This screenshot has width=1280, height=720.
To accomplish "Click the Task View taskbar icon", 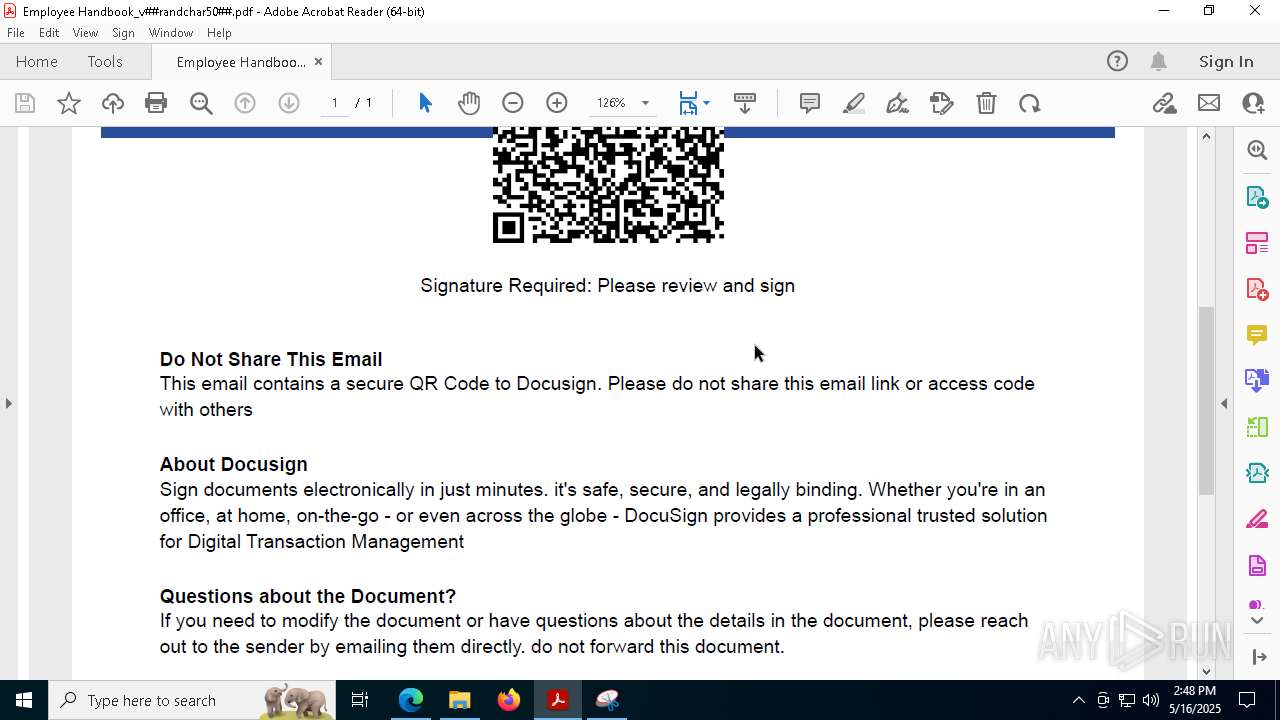I will point(360,700).
